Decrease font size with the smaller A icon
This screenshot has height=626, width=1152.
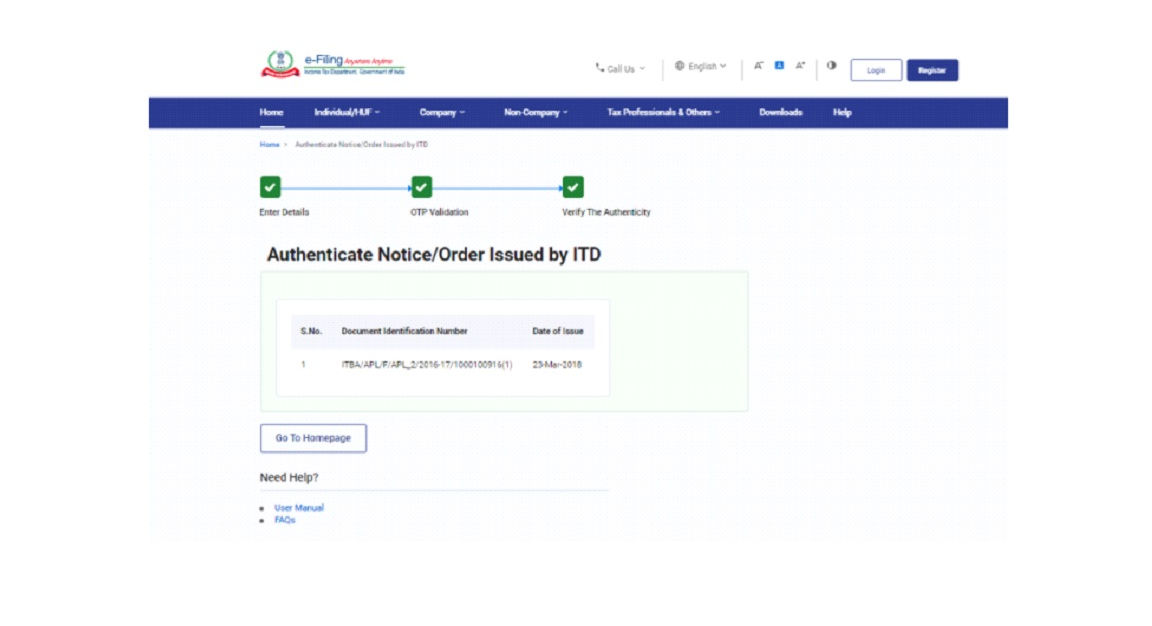(x=759, y=67)
